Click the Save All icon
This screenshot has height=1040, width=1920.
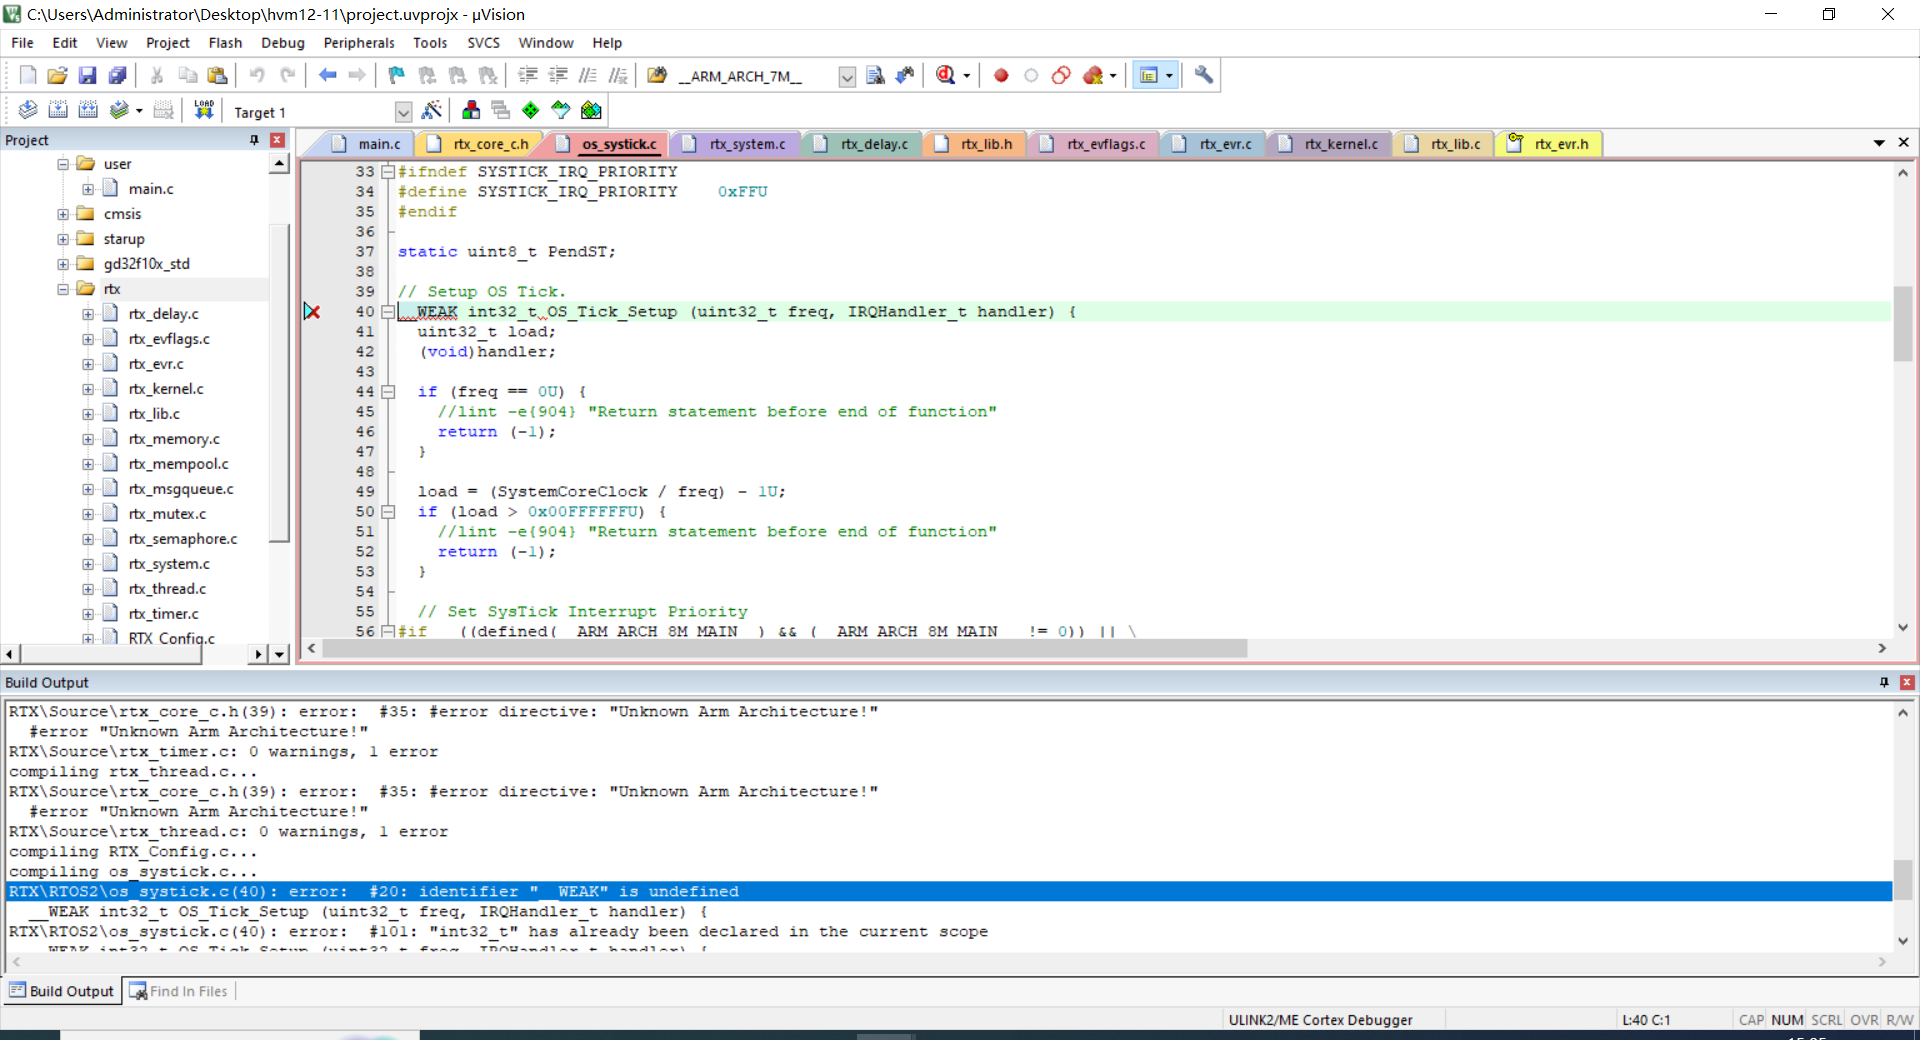118,75
